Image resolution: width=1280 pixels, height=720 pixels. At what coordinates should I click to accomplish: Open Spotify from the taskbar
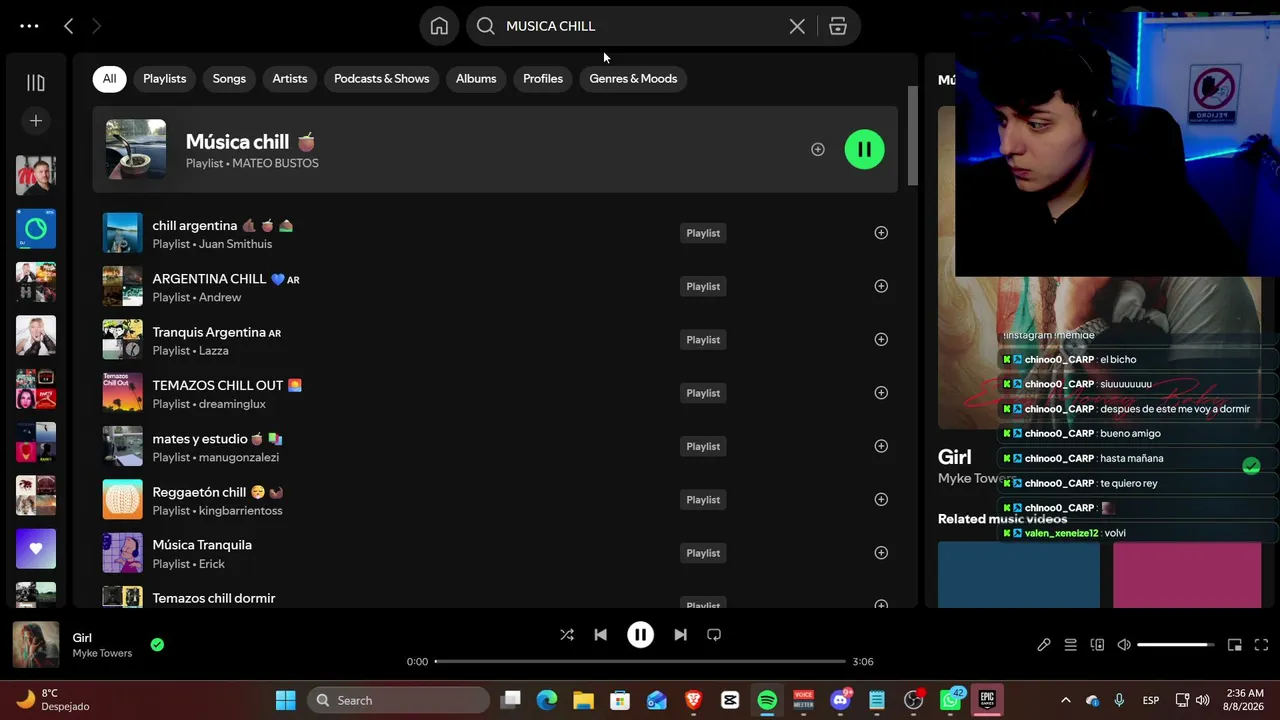[767, 700]
